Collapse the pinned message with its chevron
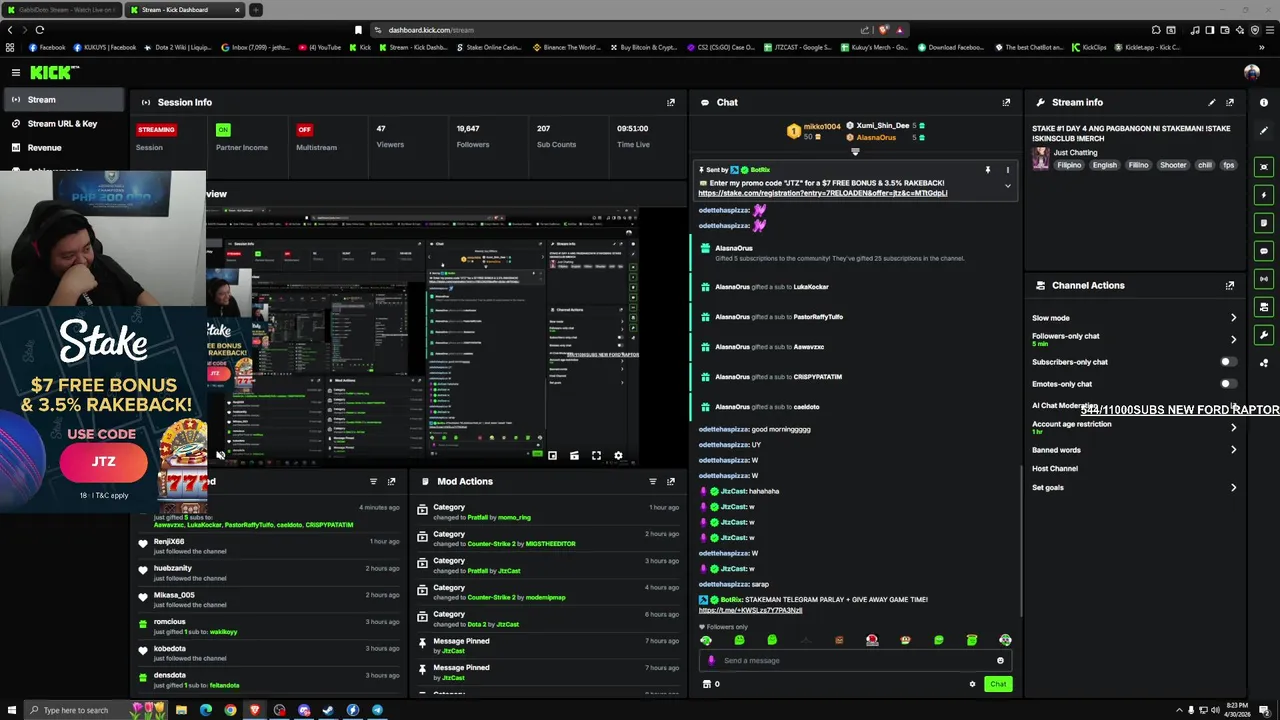The image size is (1280, 720). (1007, 186)
